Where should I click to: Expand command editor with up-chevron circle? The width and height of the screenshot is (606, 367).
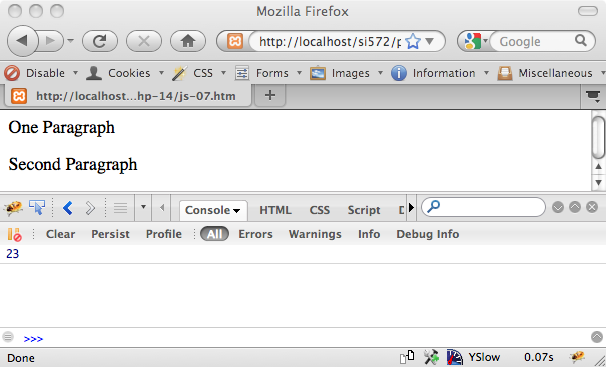(x=597, y=337)
